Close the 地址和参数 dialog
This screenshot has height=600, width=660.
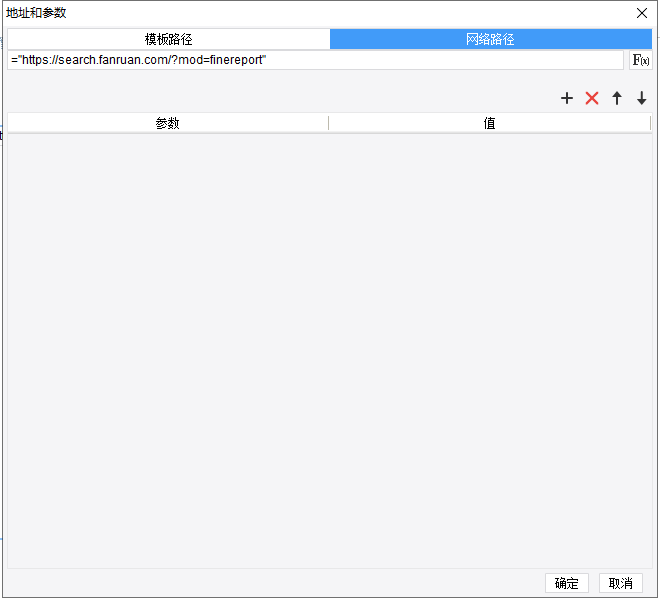point(642,13)
